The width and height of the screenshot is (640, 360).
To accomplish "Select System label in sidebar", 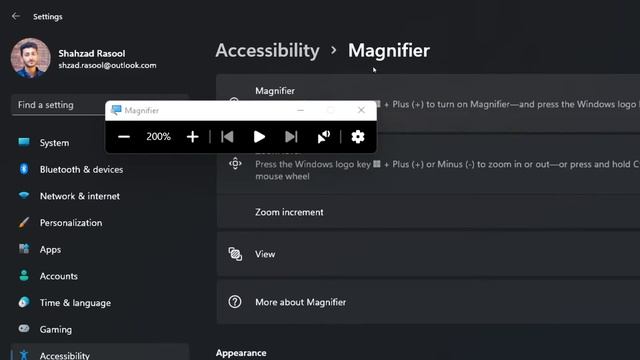I will pyautogui.click(x=54, y=143).
